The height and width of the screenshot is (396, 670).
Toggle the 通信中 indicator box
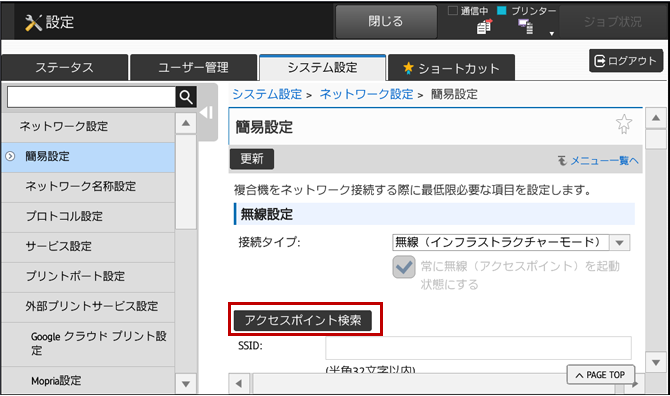point(453,11)
